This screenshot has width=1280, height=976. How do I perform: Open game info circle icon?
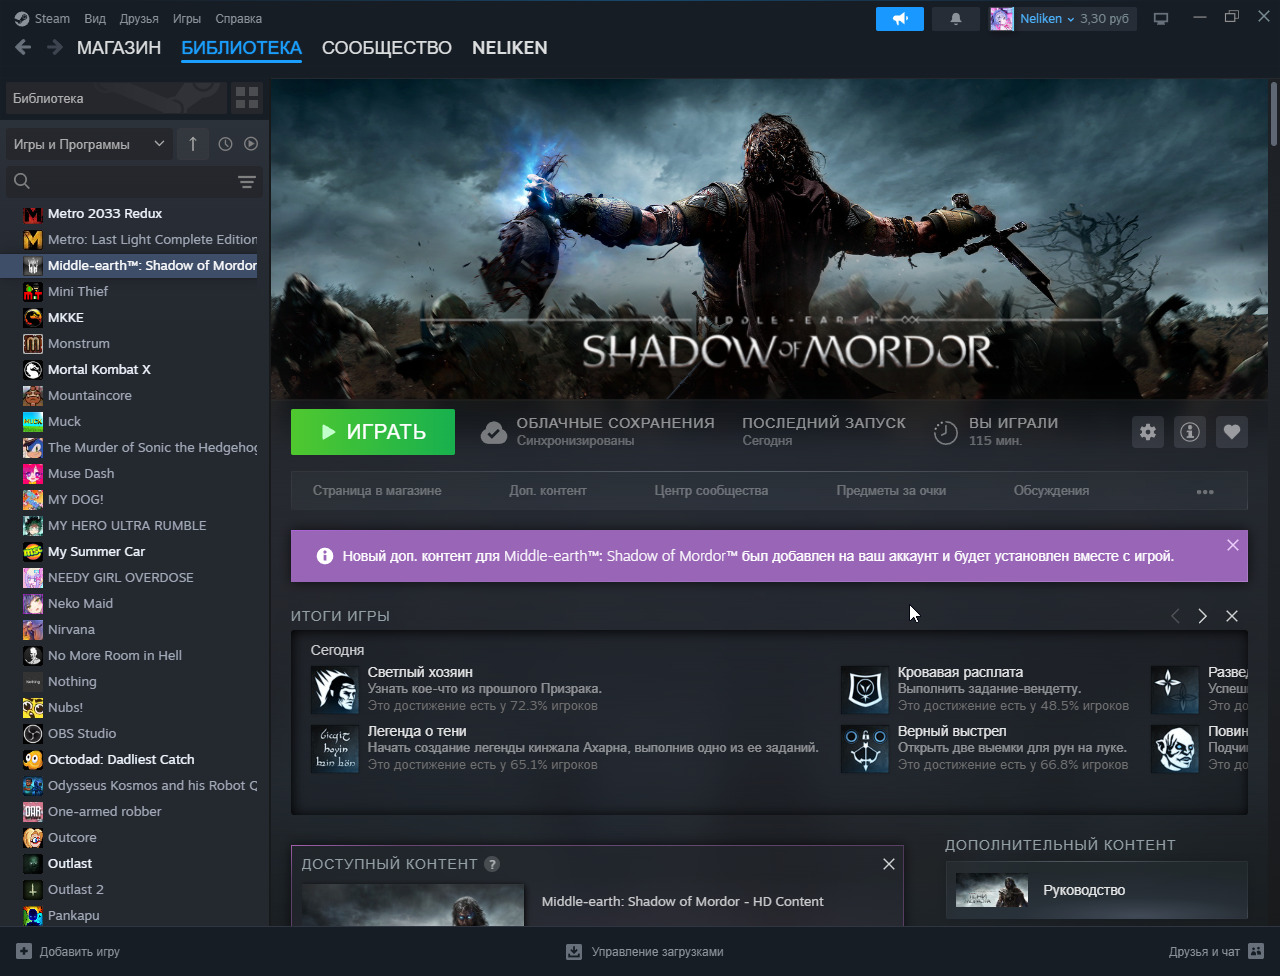pos(1190,432)
